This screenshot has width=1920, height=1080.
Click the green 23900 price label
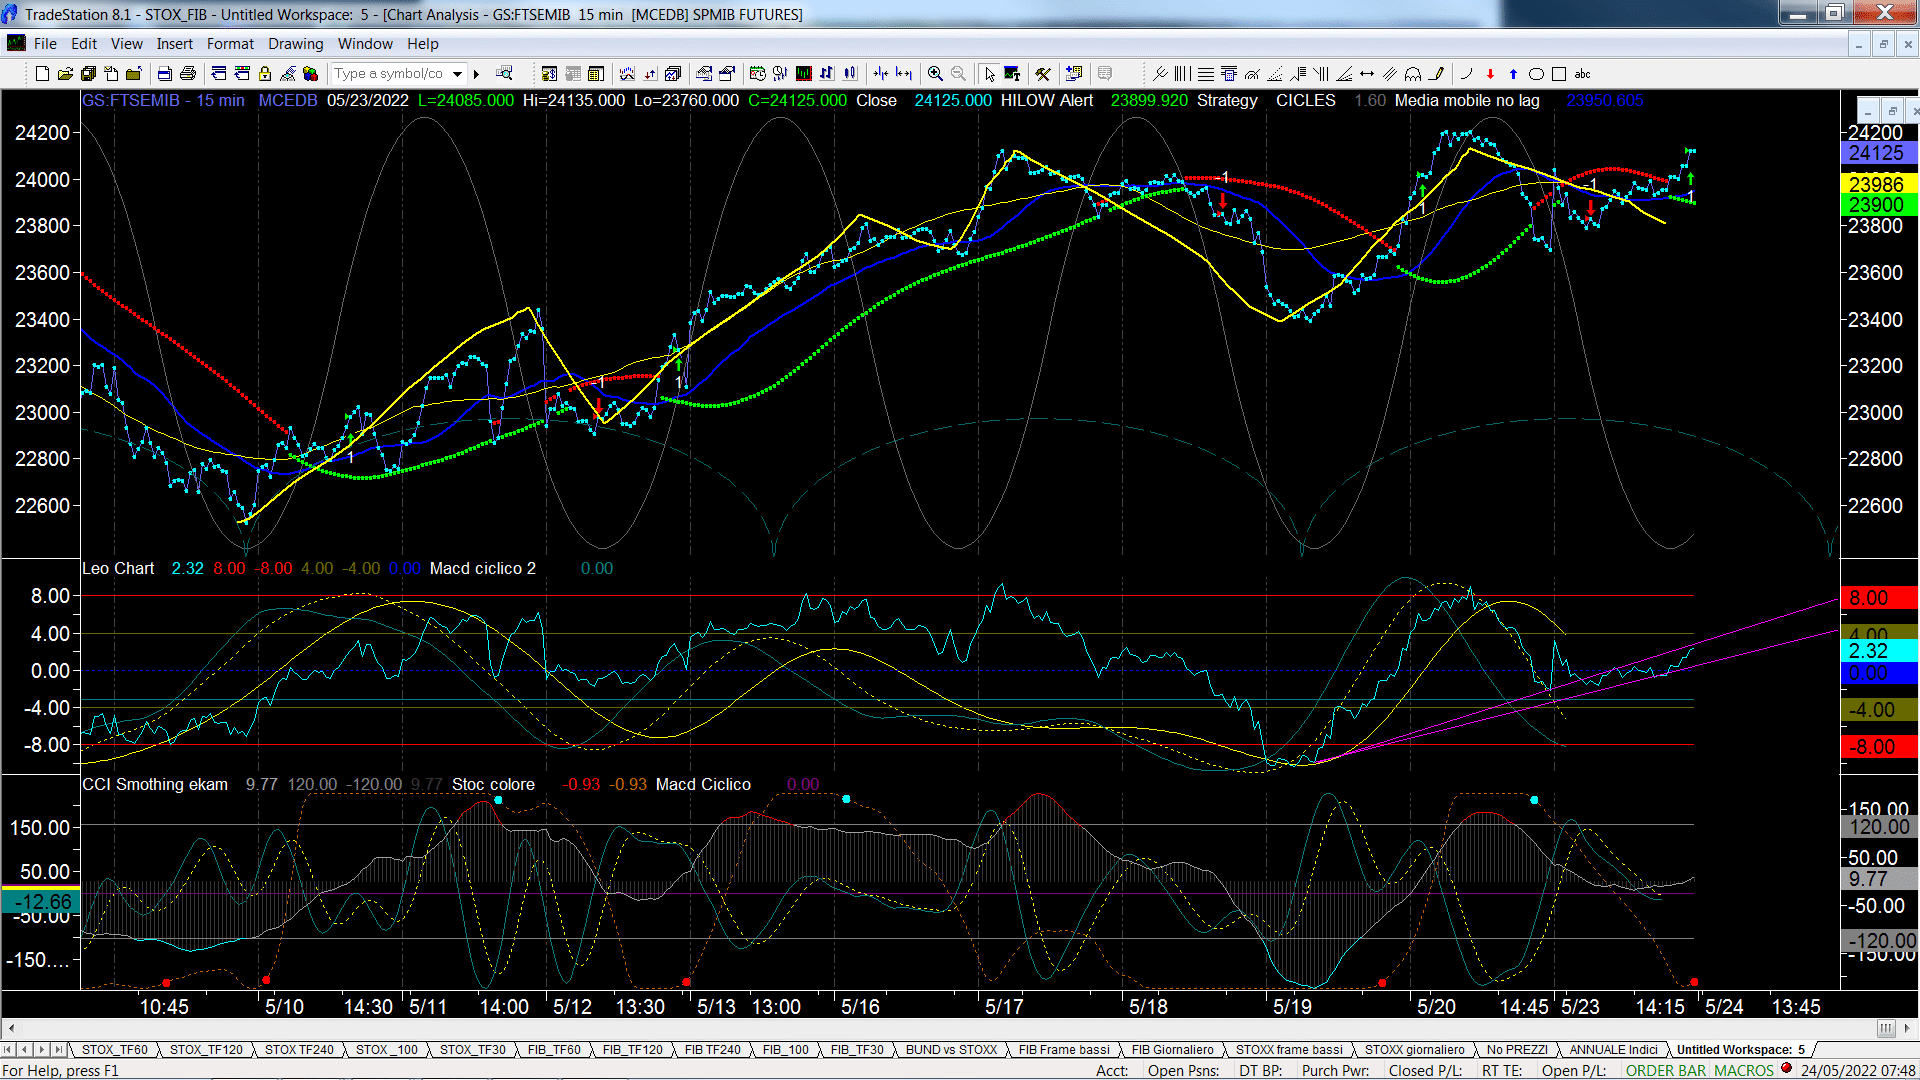1878,205
